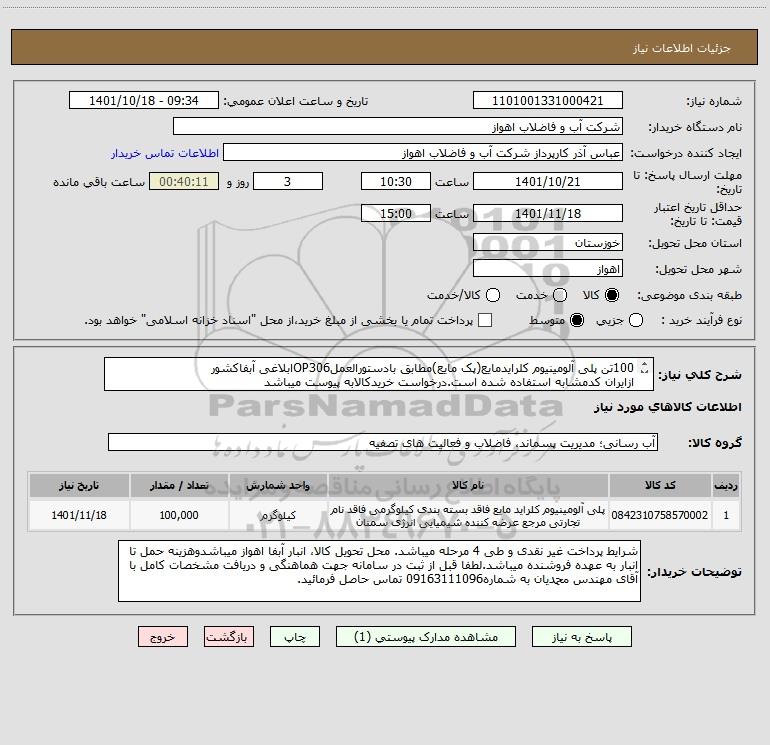The width and height of the screenshot is (770, 745).
Task: Click the days remaining field showing 3
Action: click(288, 181)
